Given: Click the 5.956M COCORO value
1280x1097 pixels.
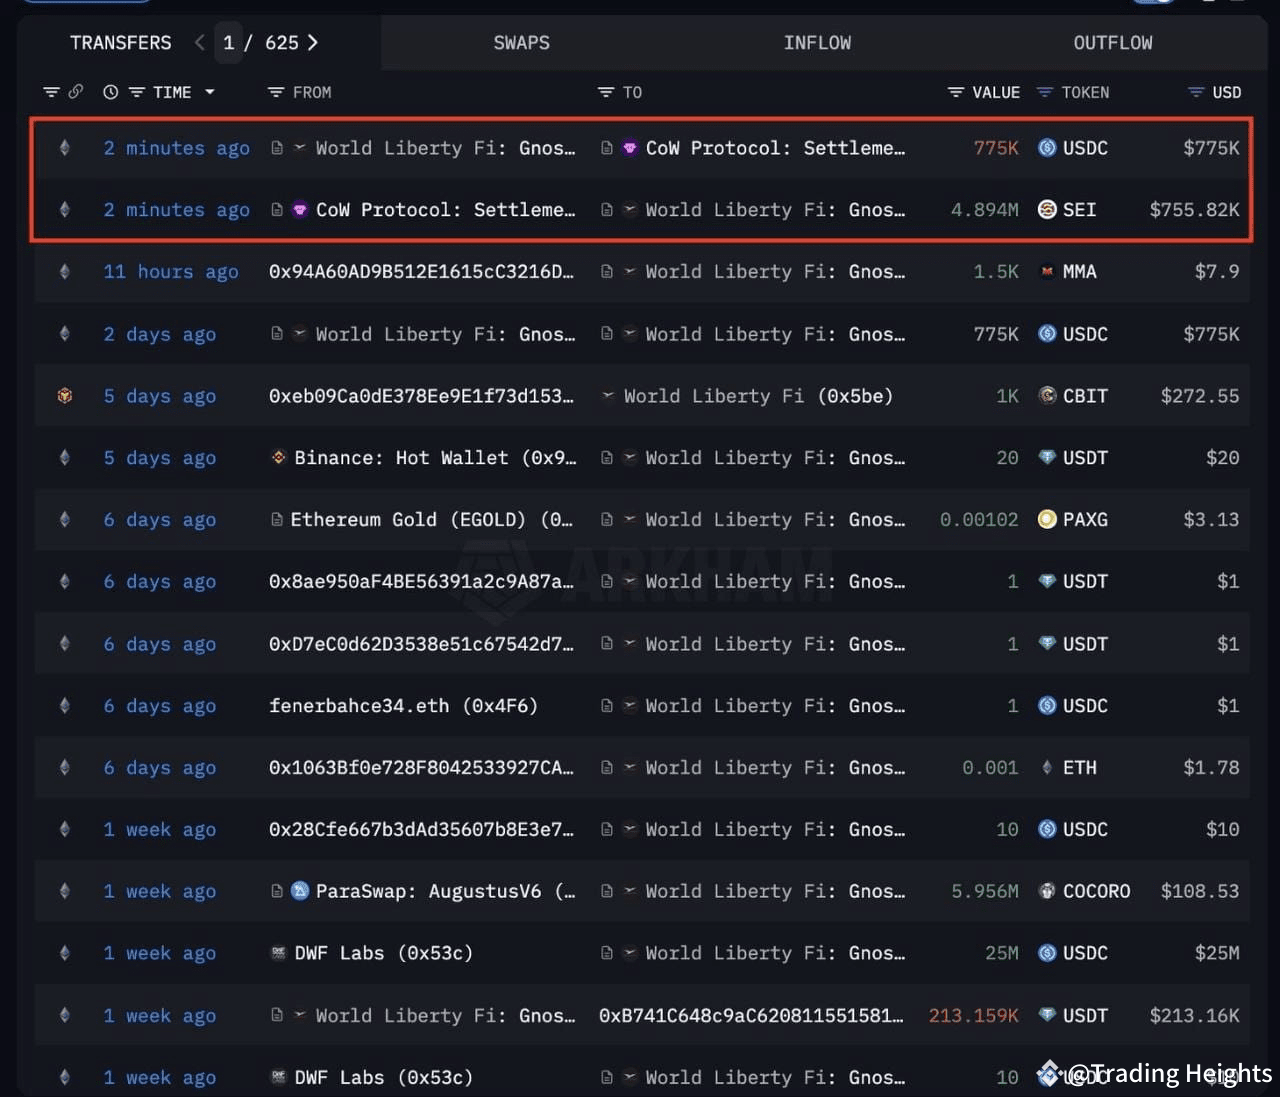Looking at the screenshot, I should click(x=985, y=891).
